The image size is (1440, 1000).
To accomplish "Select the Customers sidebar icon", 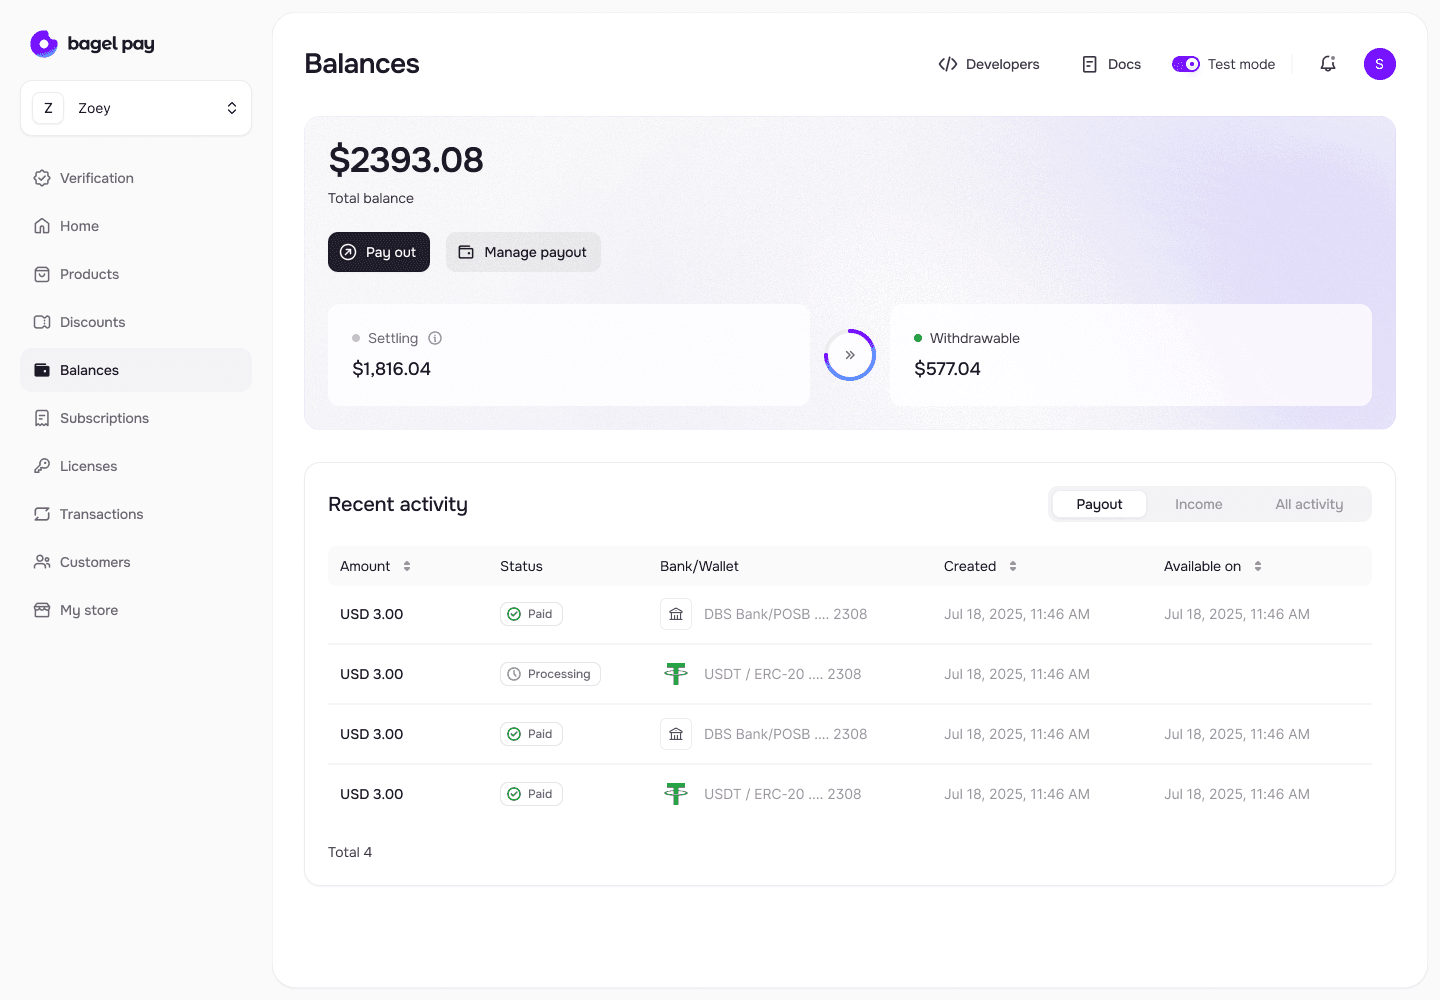I will (41, 561).
